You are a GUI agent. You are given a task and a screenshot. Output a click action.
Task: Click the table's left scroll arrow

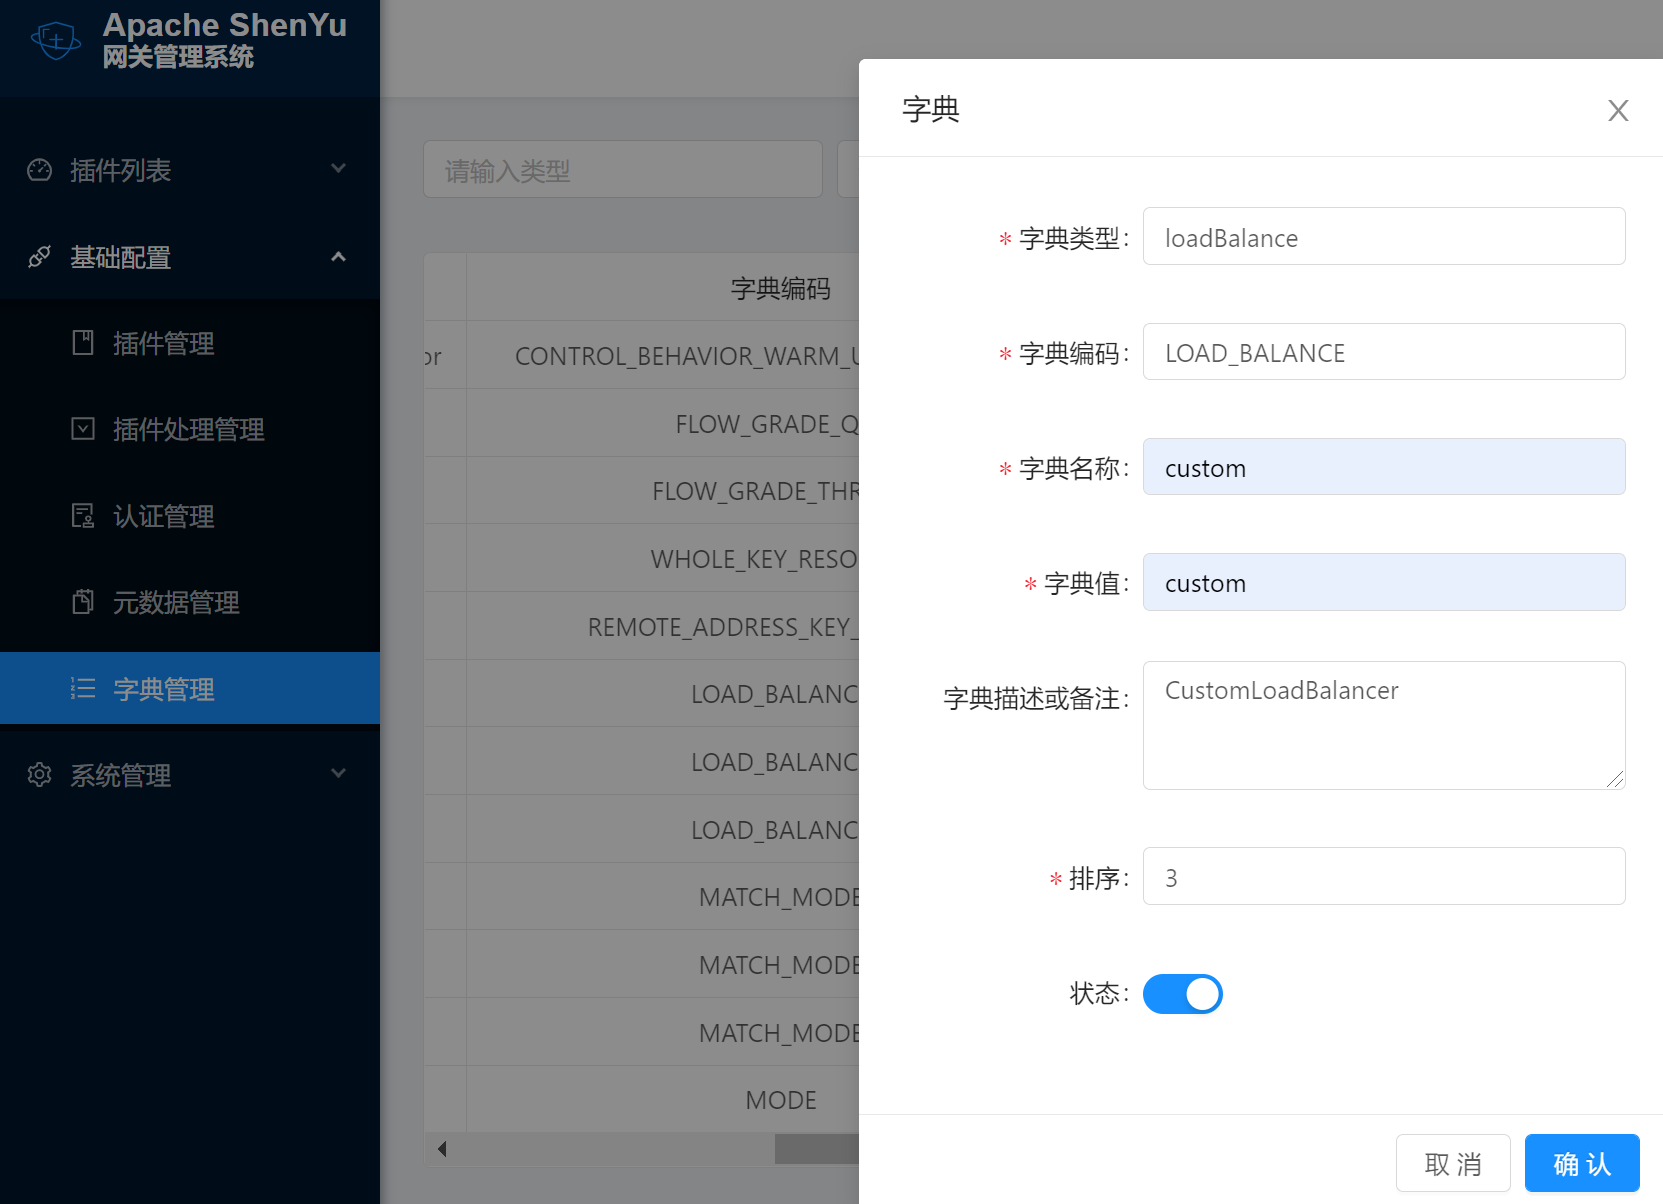click(442, 1149)
